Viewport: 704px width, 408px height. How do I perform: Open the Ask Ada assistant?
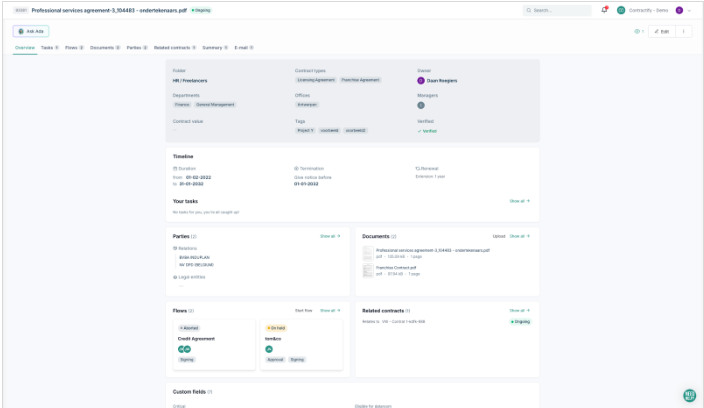coord(31,31)
